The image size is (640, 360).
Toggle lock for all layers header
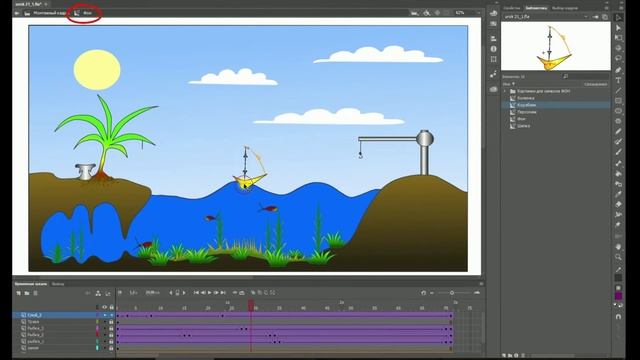point(111,307)
